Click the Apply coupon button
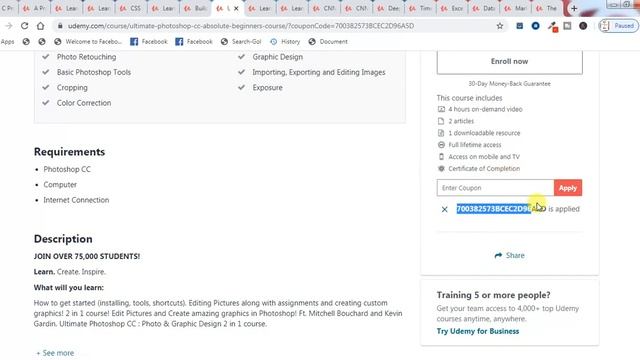 click(x=568, y=188)
